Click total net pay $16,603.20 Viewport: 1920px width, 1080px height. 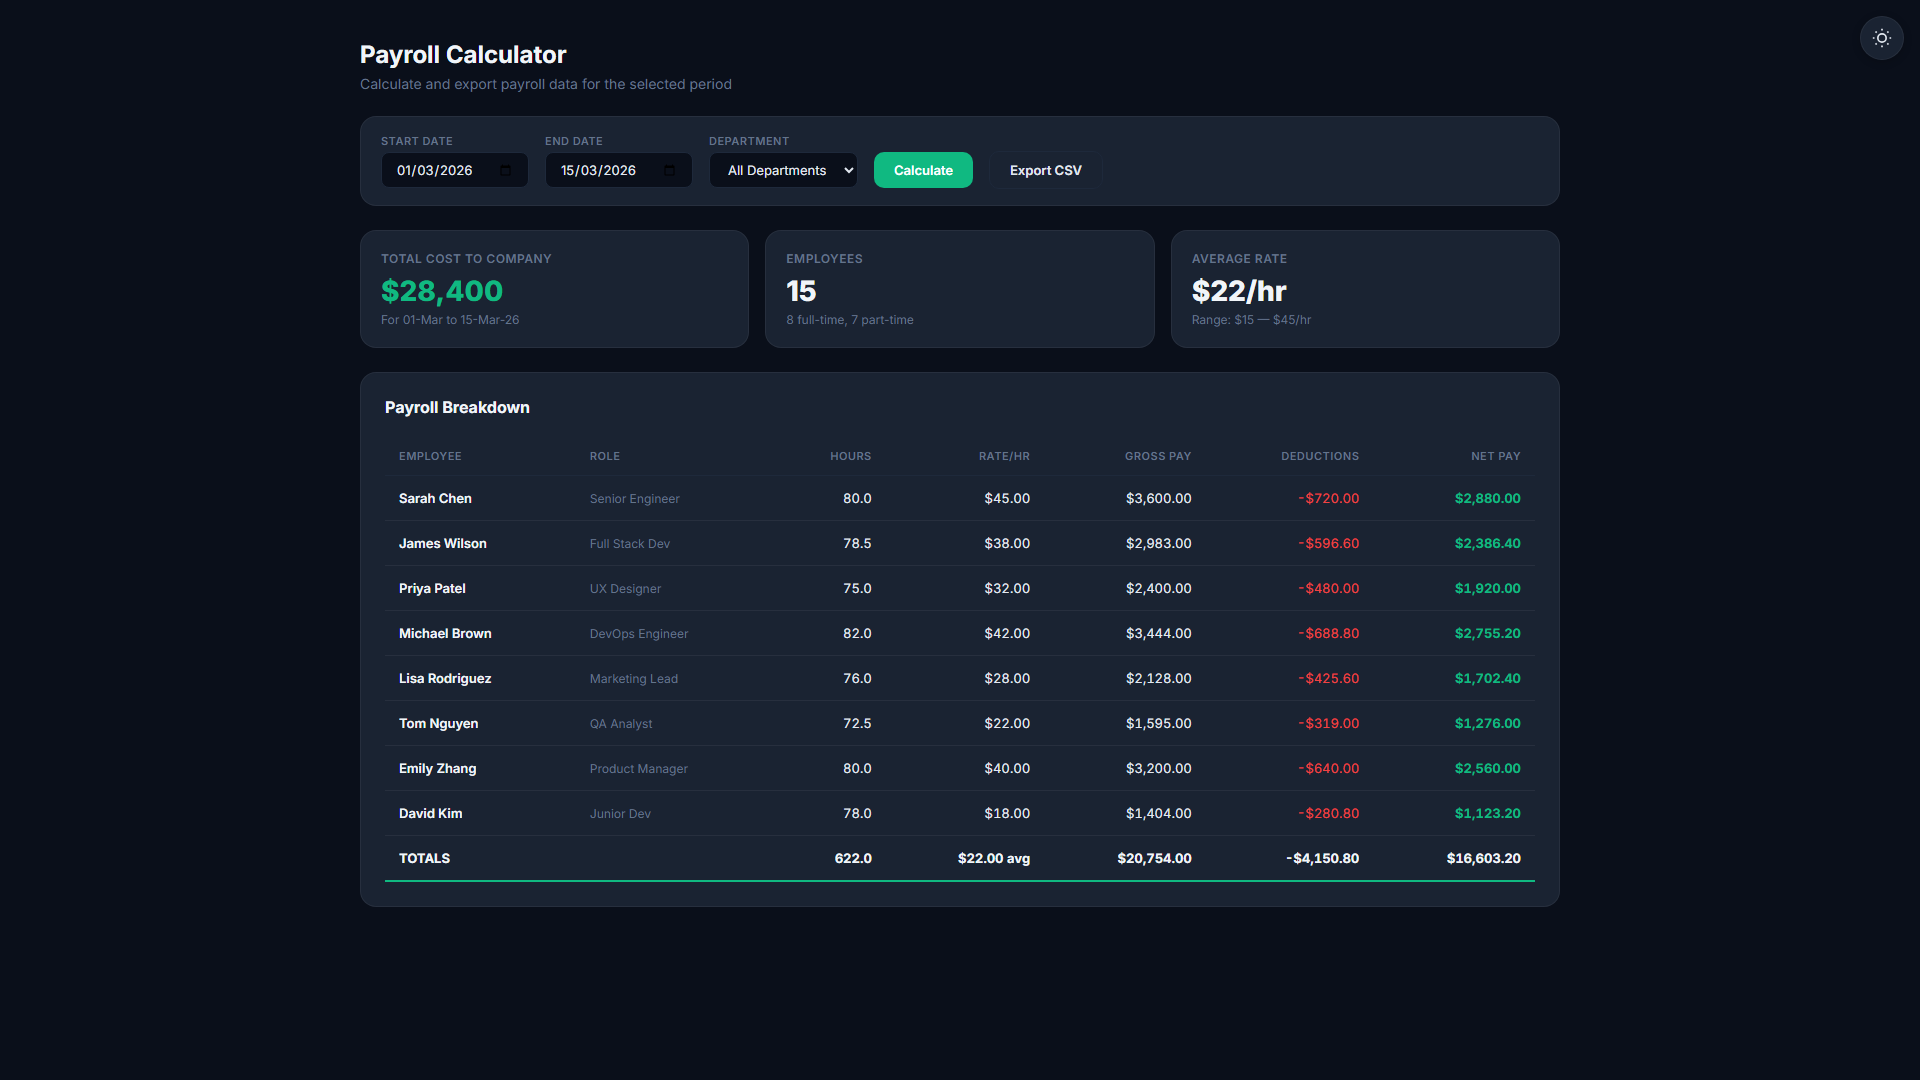(x=1483, y=858)
